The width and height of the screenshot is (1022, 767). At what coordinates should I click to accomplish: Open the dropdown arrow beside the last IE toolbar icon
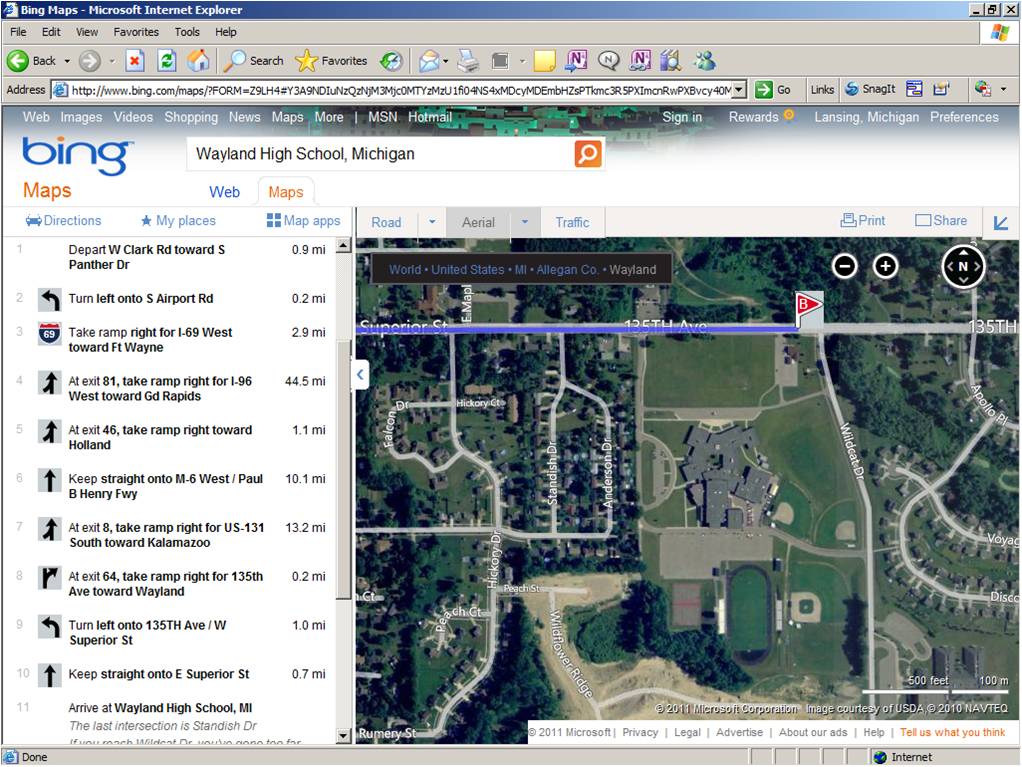1004,89
